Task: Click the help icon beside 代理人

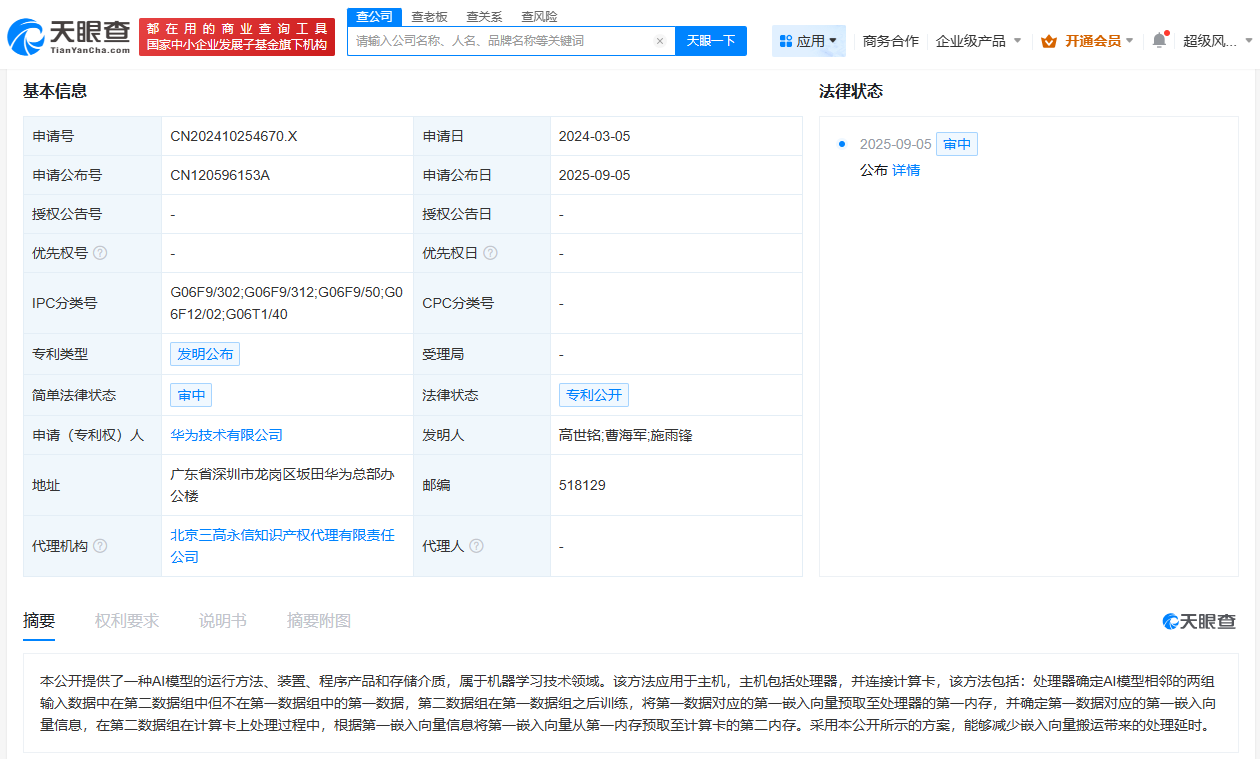Action: click(x=476, y=546)
